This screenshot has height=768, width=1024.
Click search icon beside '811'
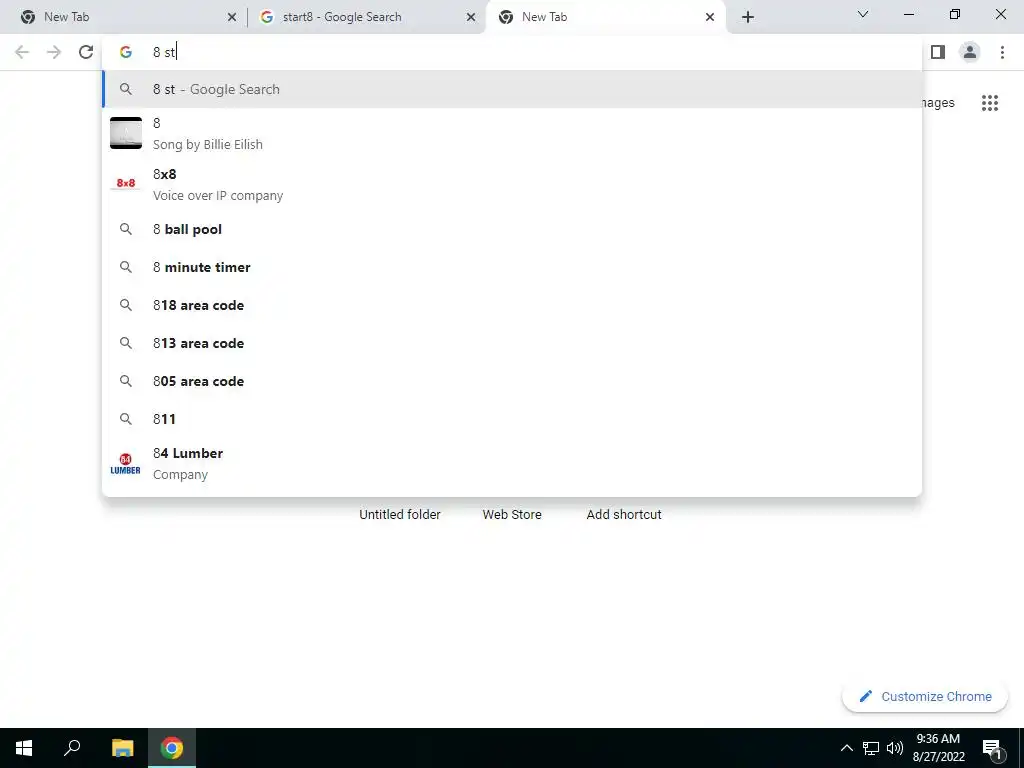pyautogui.click(x=125, y=419)
